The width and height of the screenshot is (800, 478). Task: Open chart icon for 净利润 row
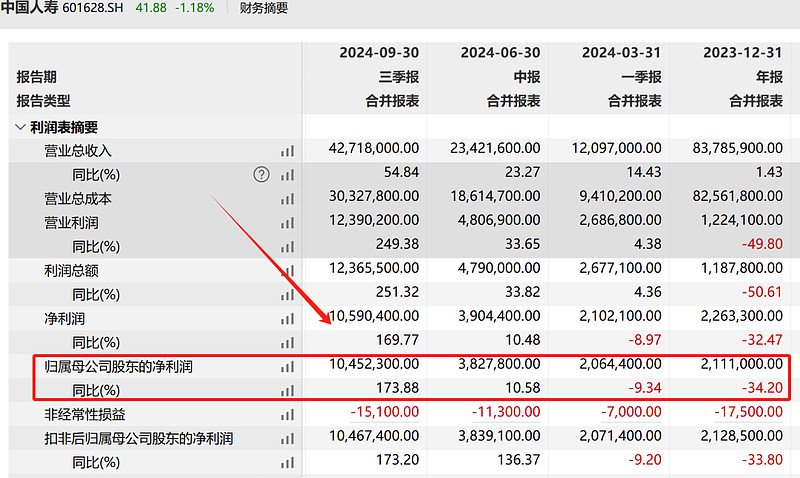tap(288, 319)
